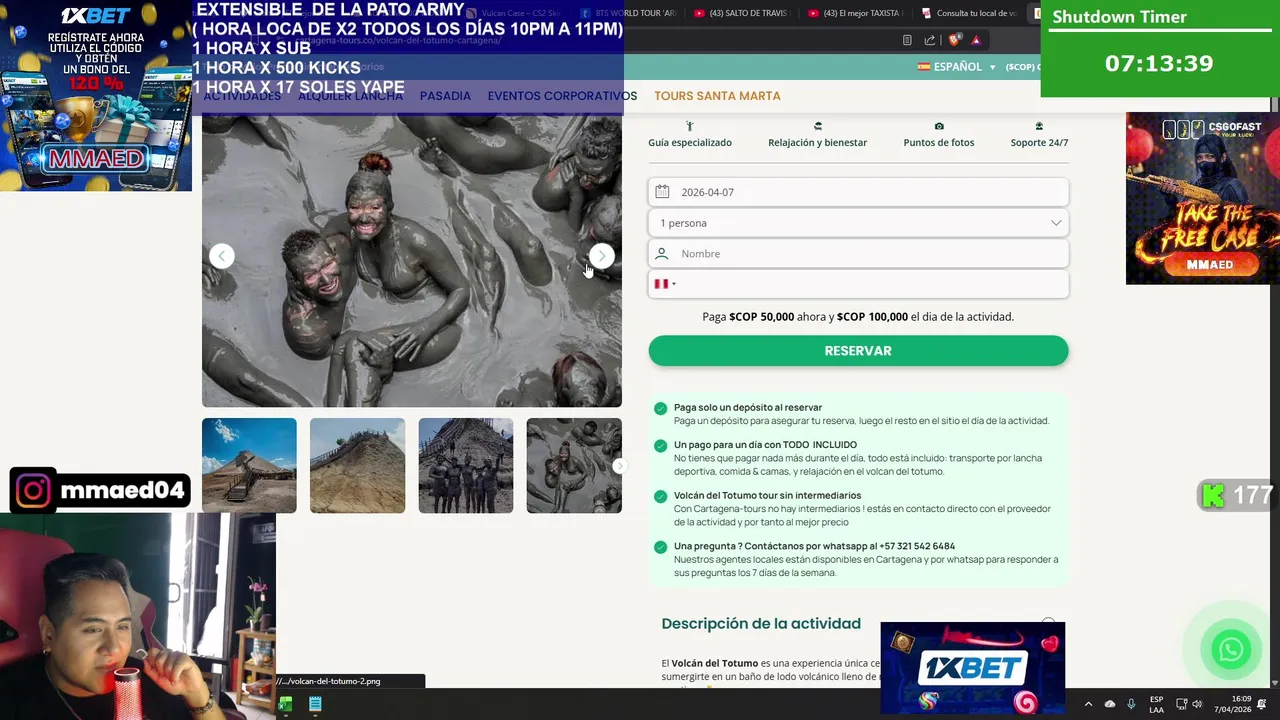Click the mmaed04 Instagram handle overlay

pos(100,490)
